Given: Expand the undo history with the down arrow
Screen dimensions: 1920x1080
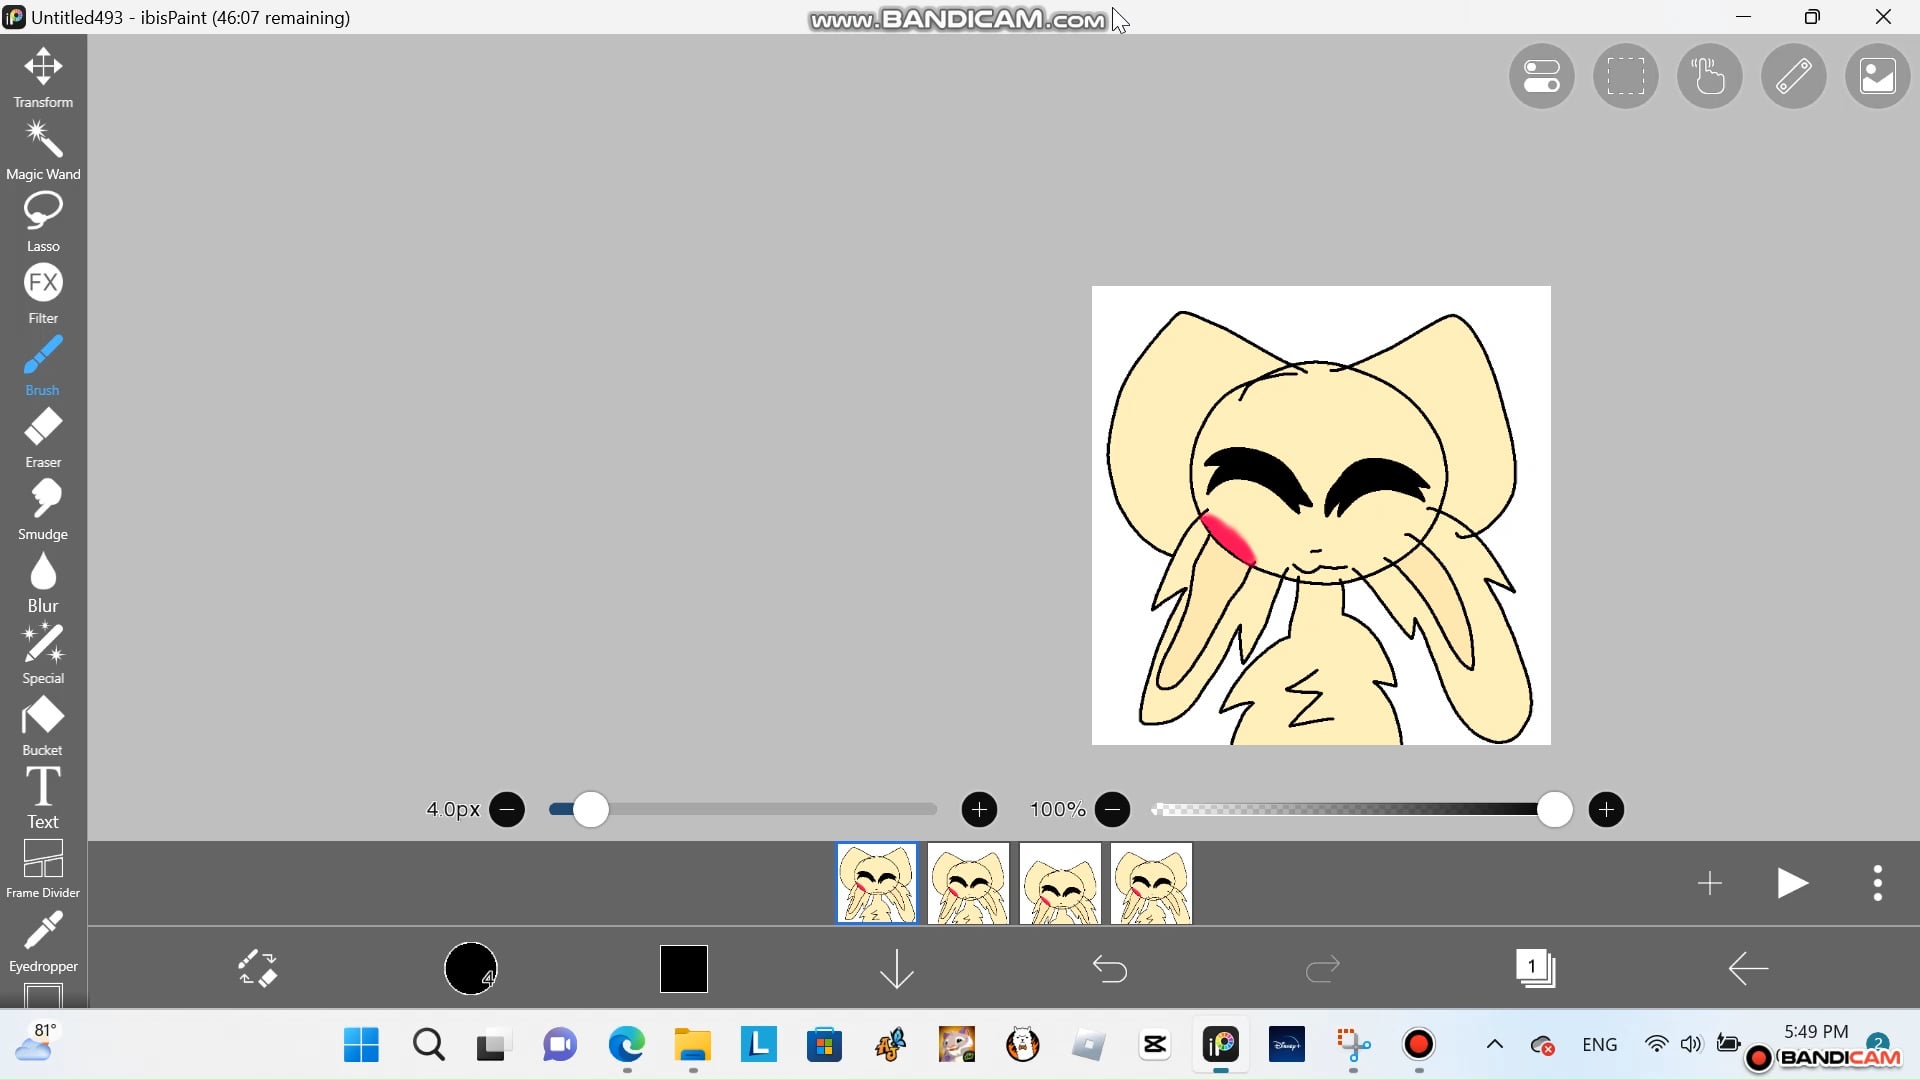Looking at the screenshot, I should pos(896,968).
